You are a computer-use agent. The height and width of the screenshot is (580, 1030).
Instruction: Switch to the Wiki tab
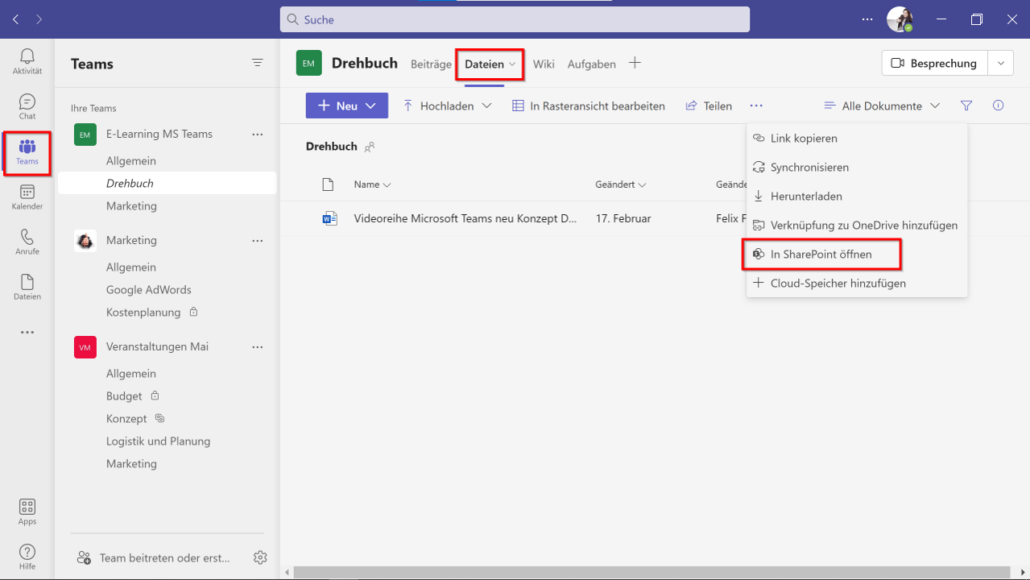[544, 63]
